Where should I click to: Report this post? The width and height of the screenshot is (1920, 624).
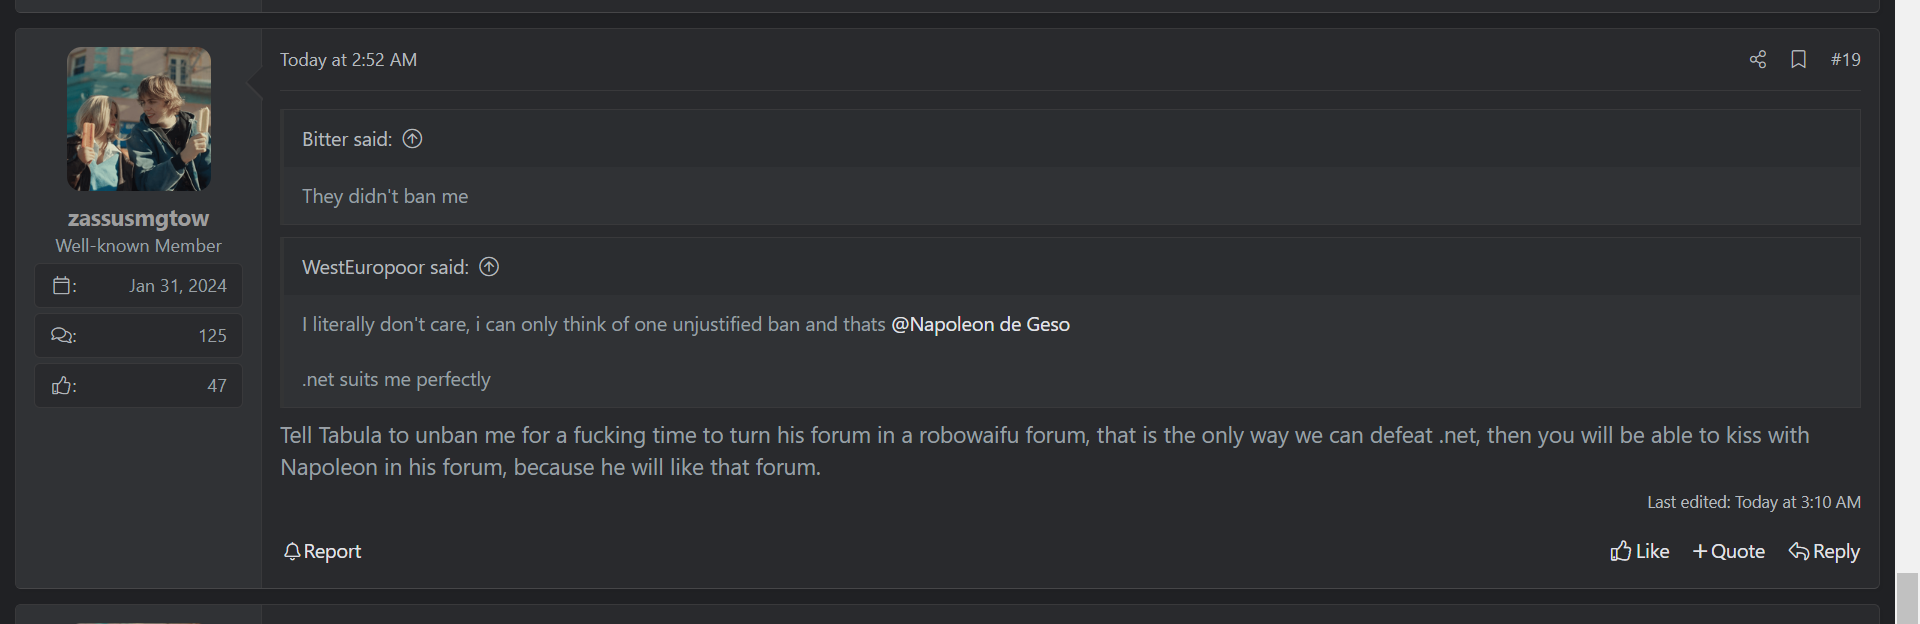point(322,552)
